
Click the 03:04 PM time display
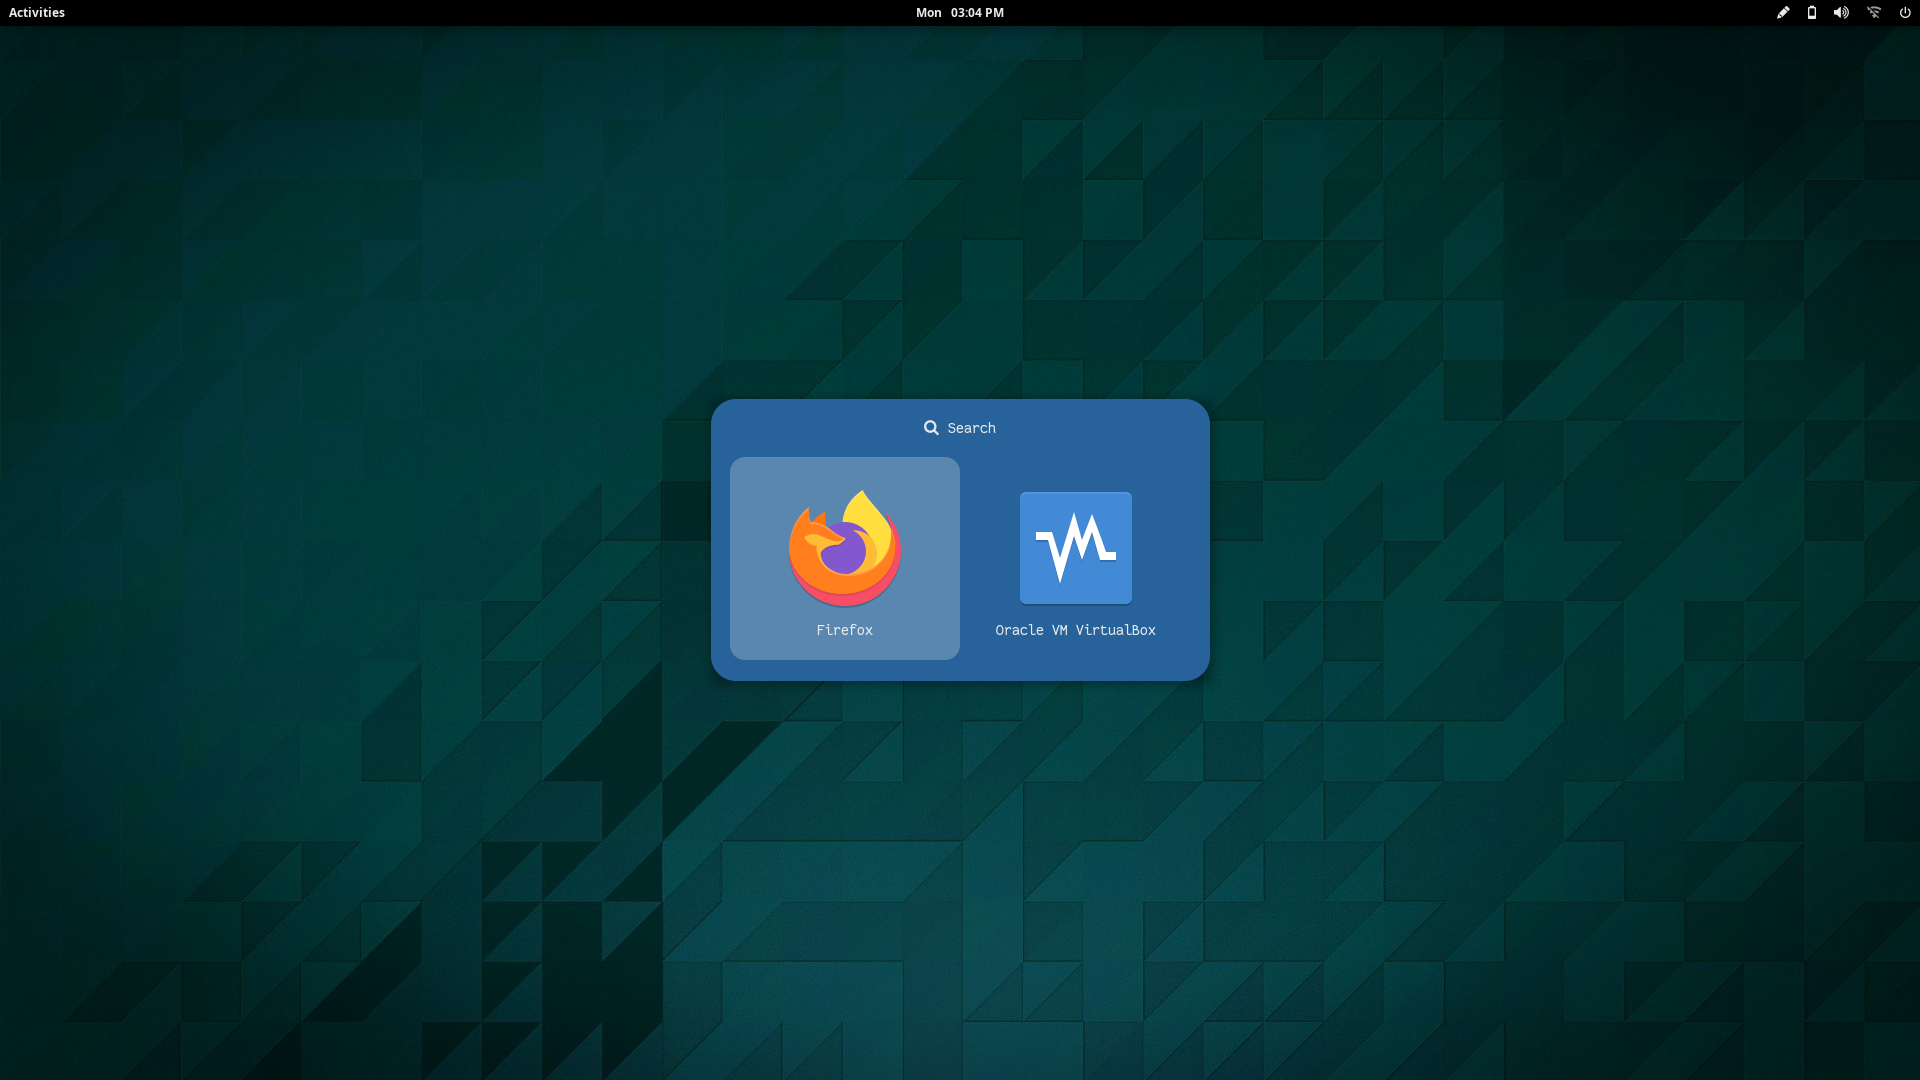click(977, 13)
